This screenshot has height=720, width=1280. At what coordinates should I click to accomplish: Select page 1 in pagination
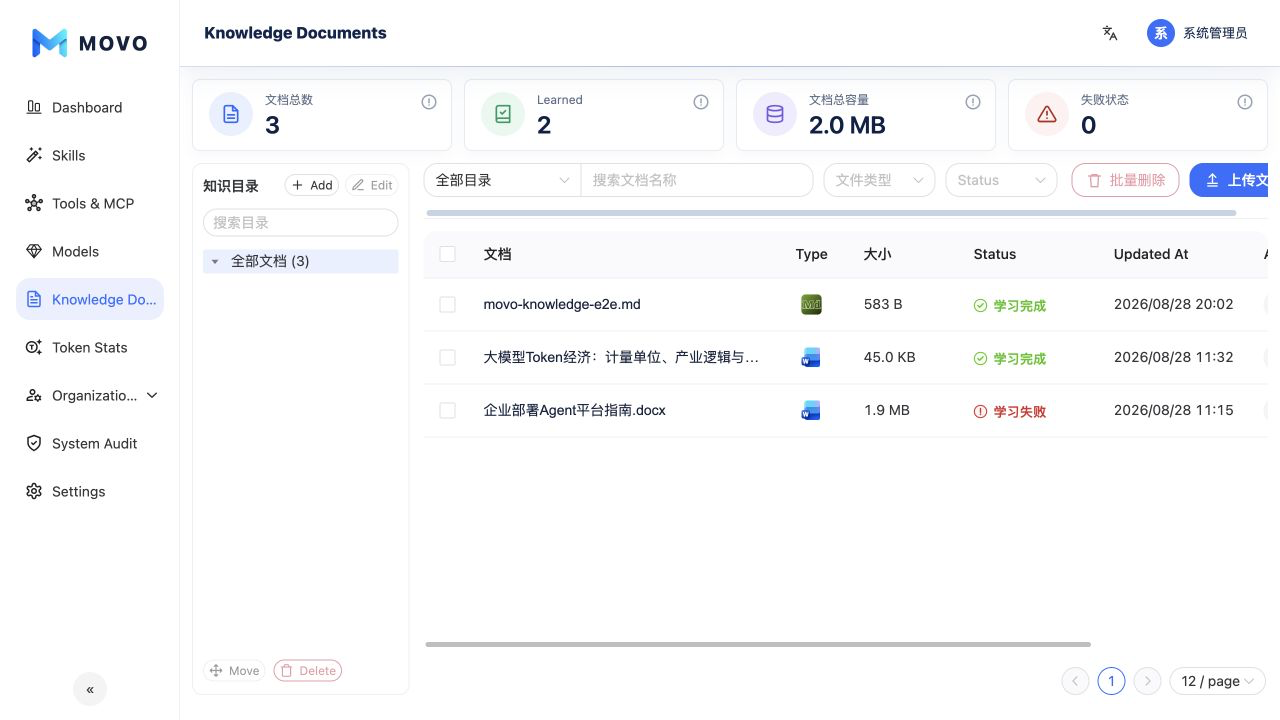(x=1111, y=681)
